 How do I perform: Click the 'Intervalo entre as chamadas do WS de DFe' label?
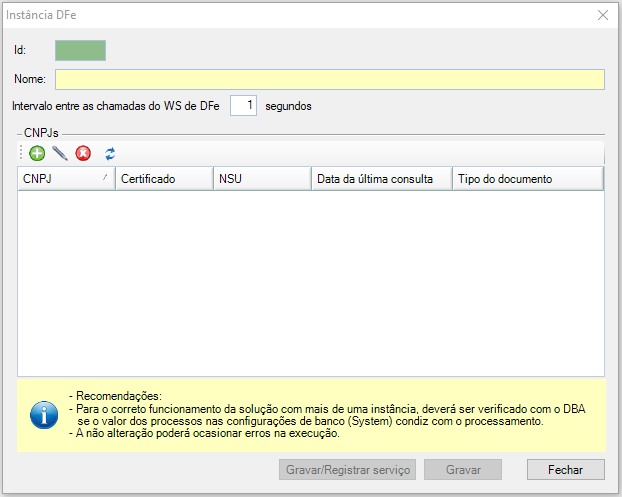coord(116,106)
